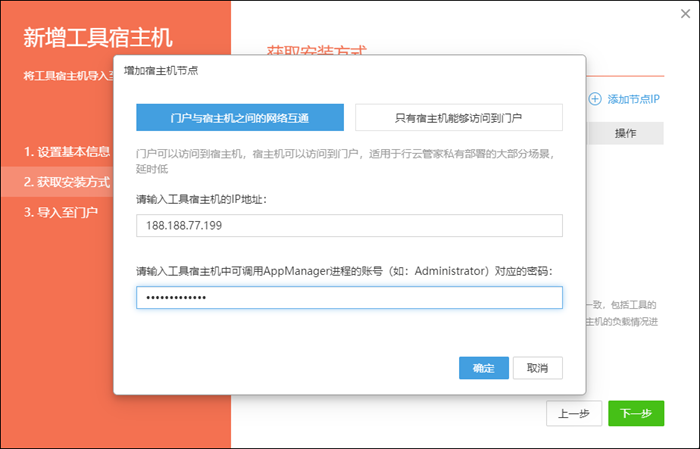700x449 pixels.
Task: Switch to the 只有宿主机能够访问到门户 option
Action: [459, 118]
